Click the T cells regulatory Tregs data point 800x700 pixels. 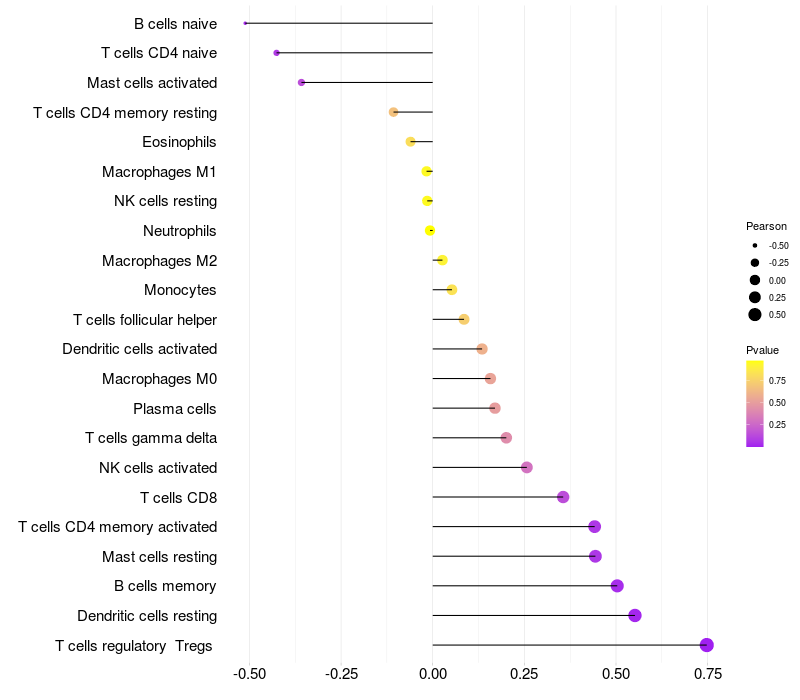coord(706,645)
